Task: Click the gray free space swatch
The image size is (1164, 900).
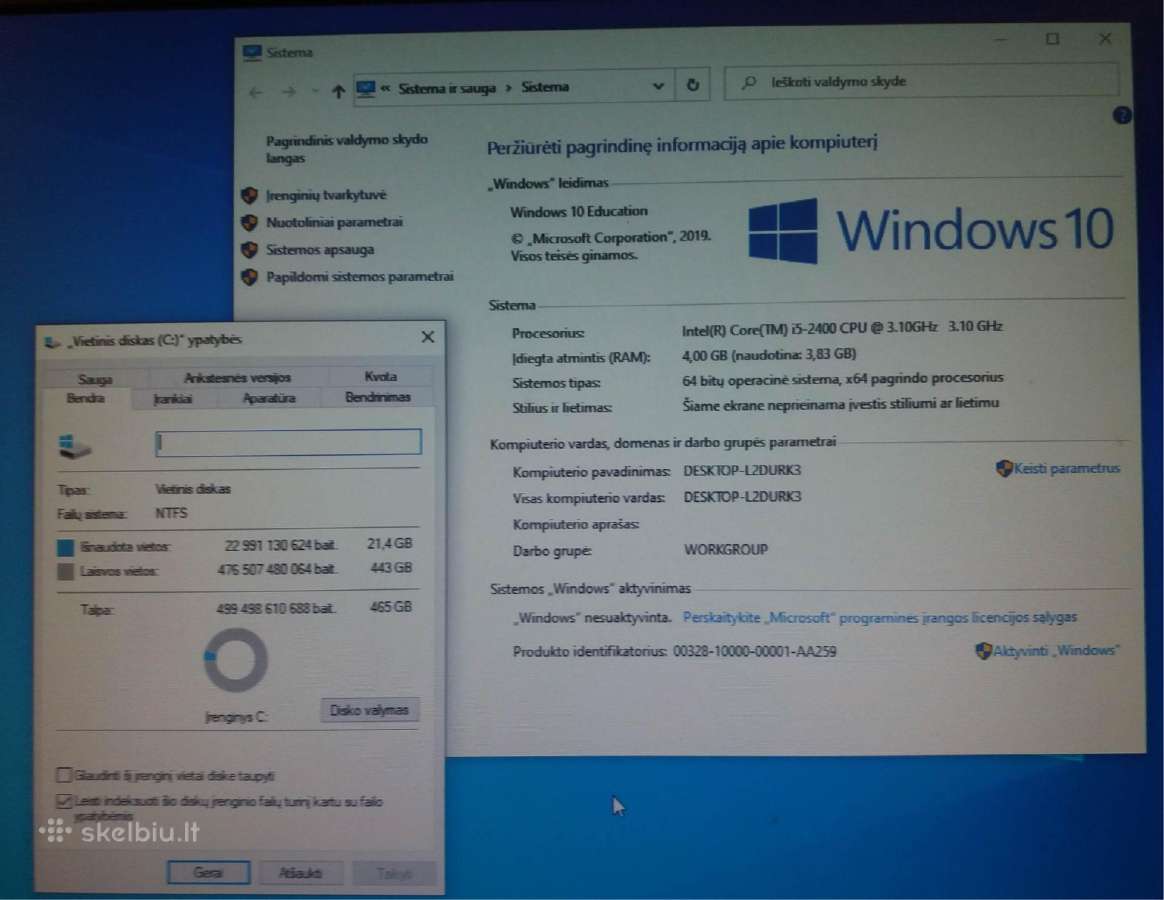Action: (x=65, y=572)
